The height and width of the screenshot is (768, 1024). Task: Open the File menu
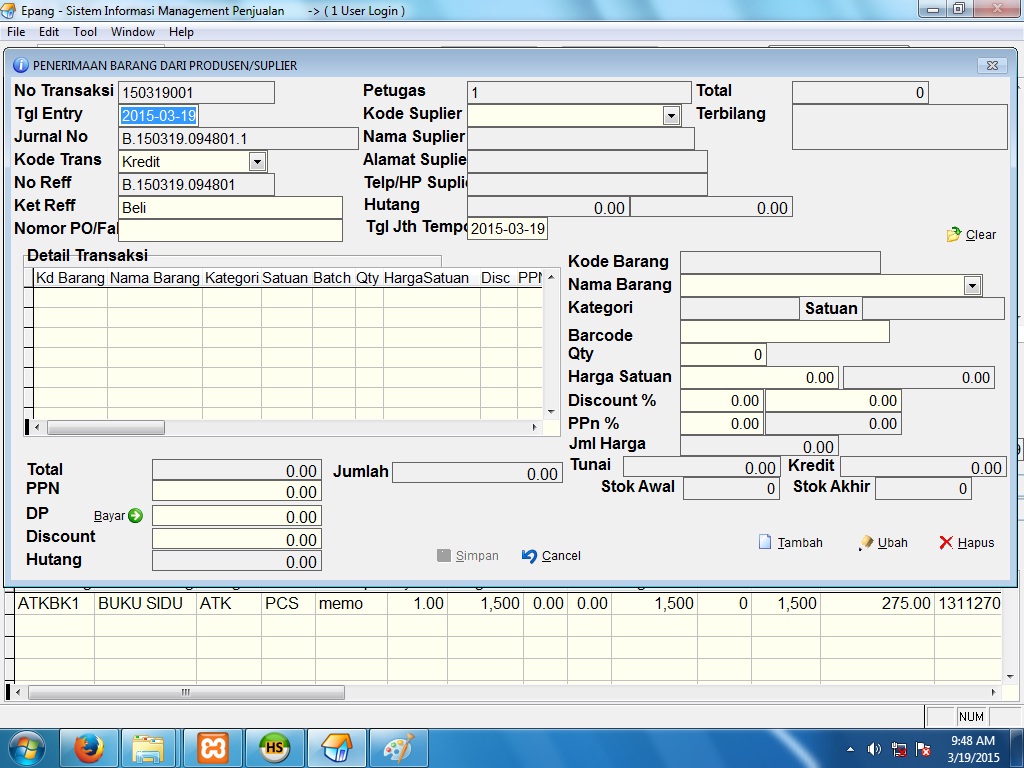click(x=16, y=32)
